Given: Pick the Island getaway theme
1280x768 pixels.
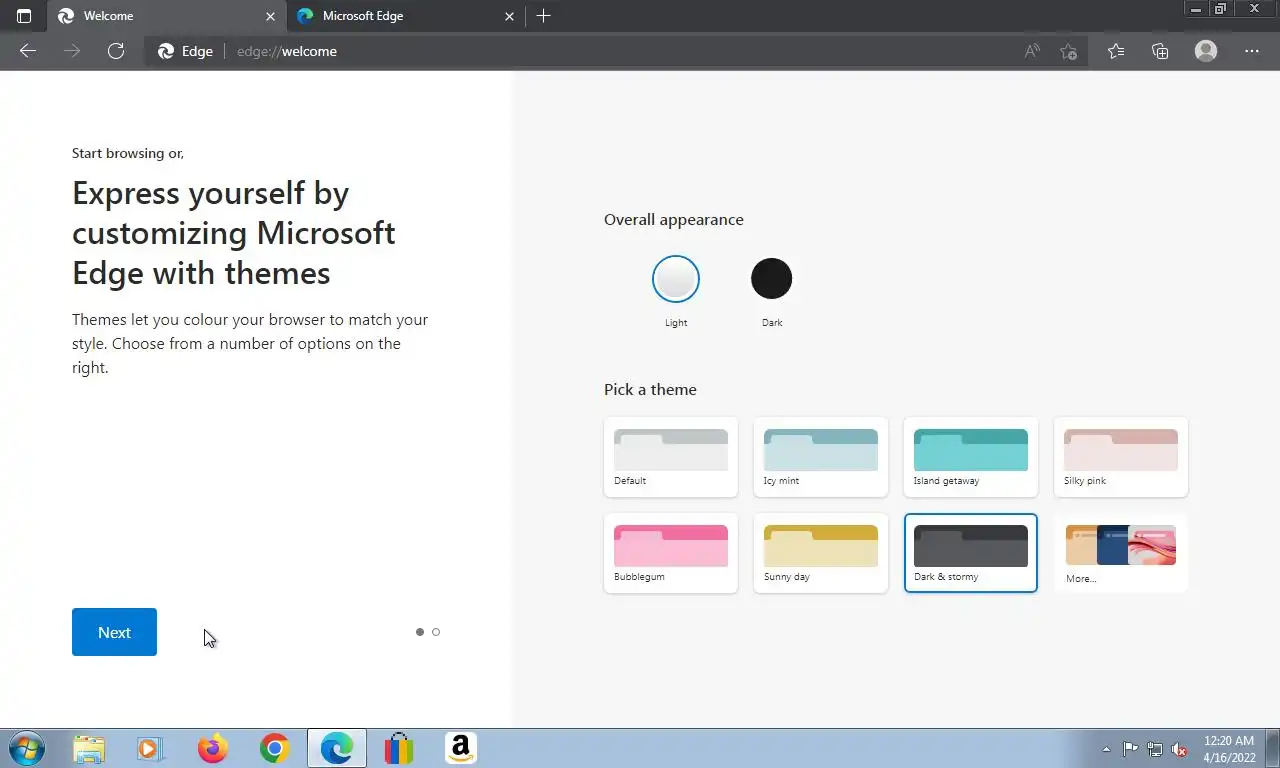Looking at the screenshot, I should pos(971,457).
